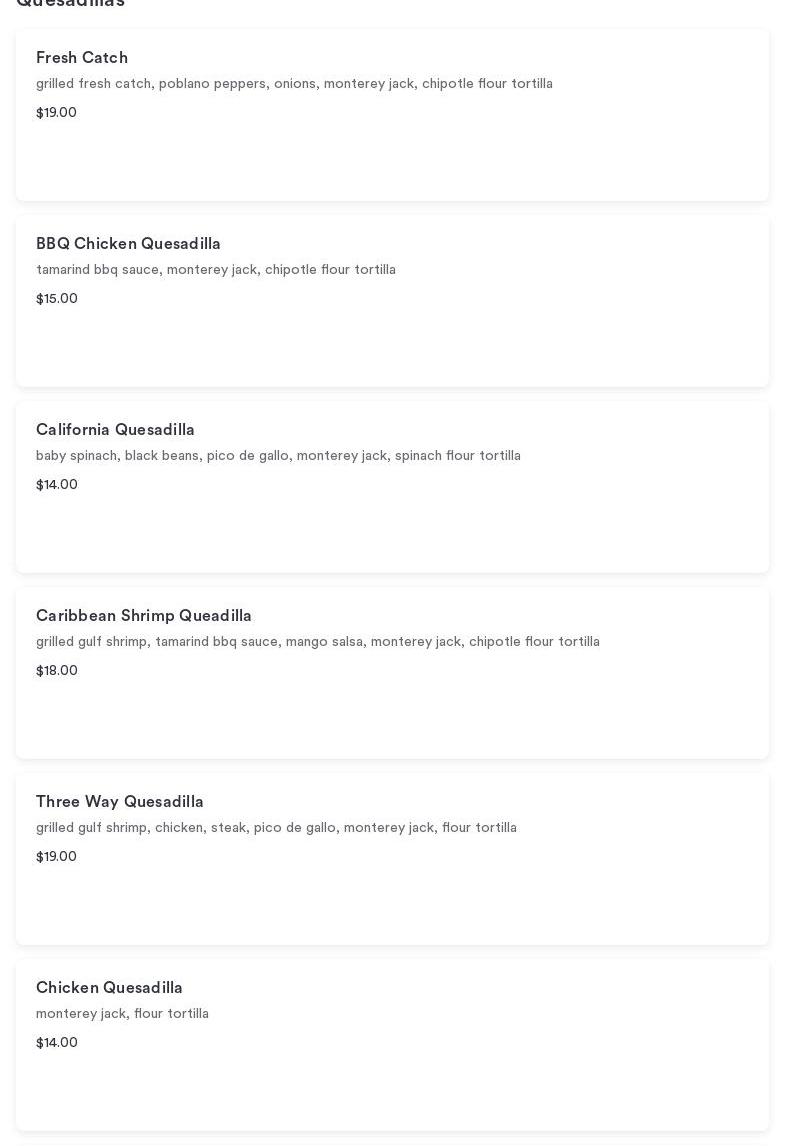
Task: Open the California Quesadilla item
Action: [x=115, y=430]
